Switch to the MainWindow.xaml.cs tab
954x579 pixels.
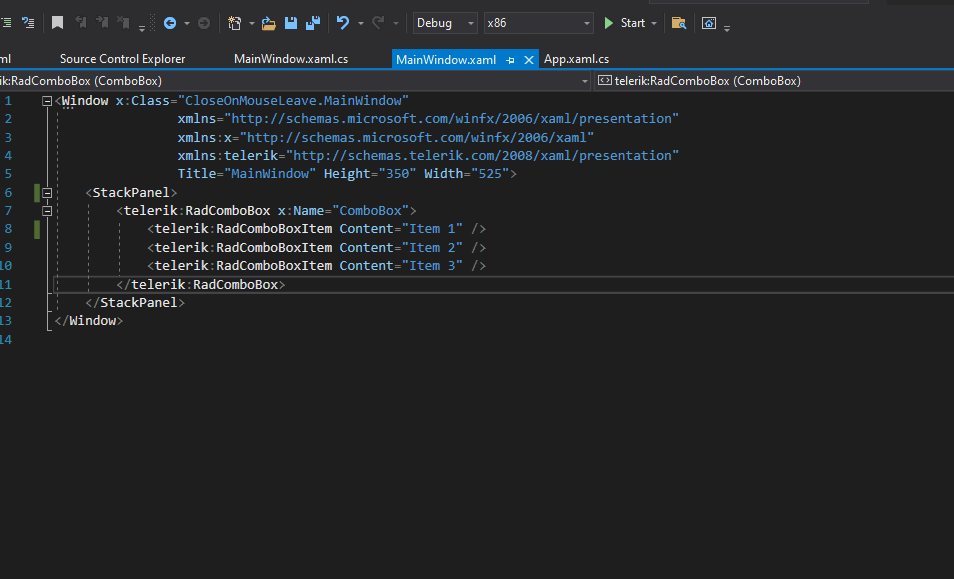point(291,59)
